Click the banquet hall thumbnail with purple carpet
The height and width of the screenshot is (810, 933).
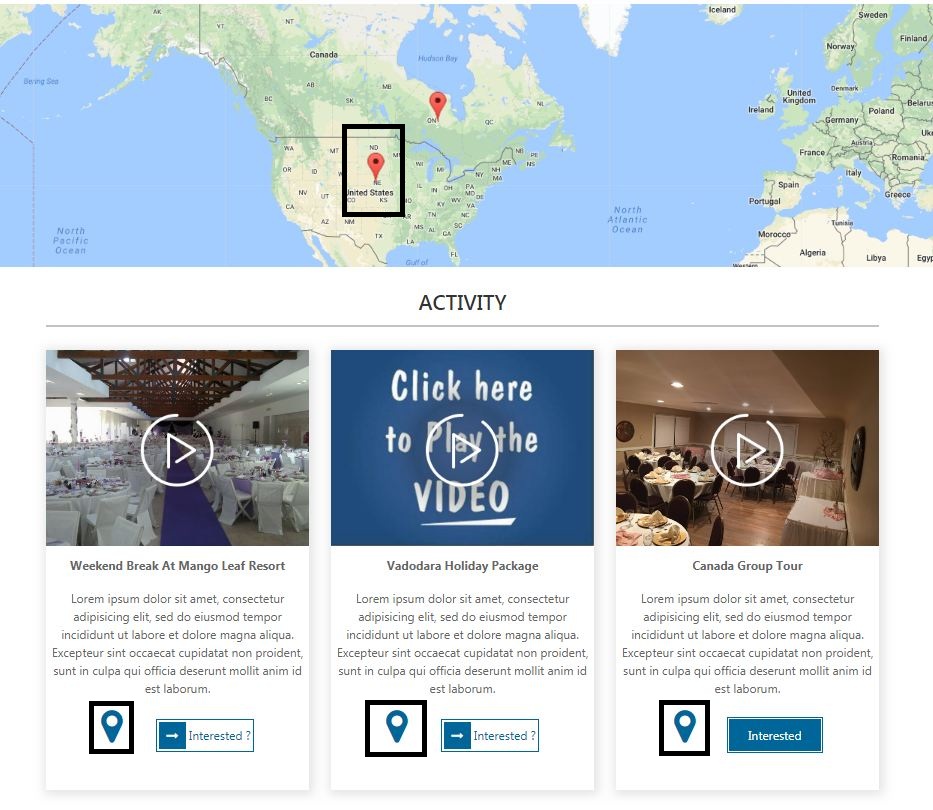click(177, 448)
